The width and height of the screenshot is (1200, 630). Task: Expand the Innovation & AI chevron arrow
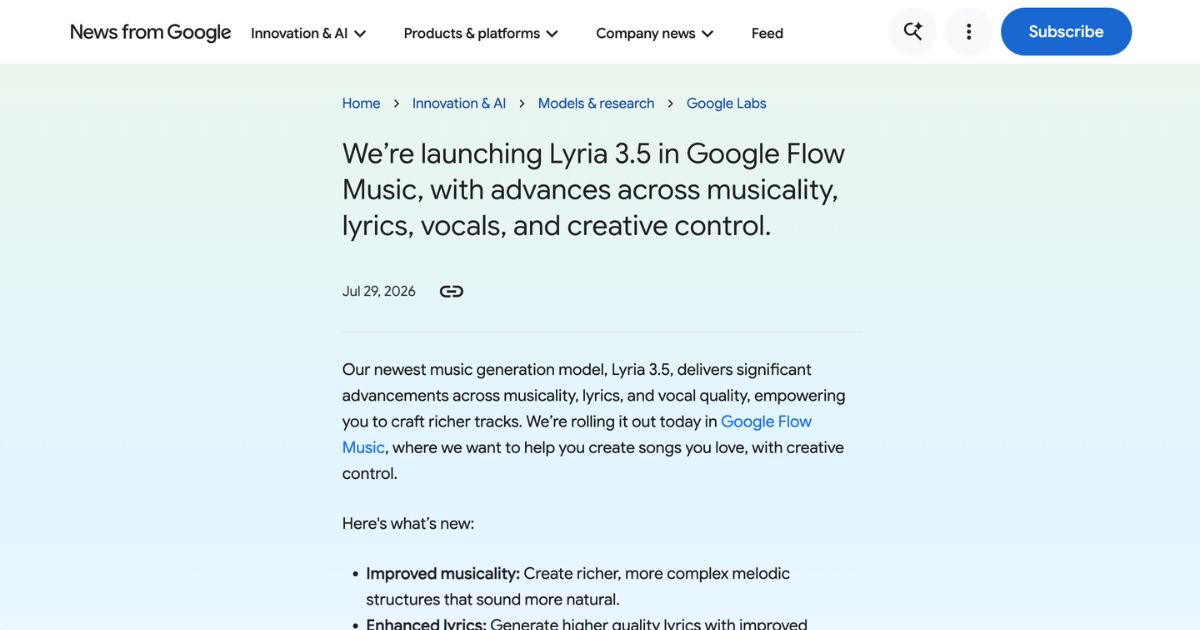(360, 34)
